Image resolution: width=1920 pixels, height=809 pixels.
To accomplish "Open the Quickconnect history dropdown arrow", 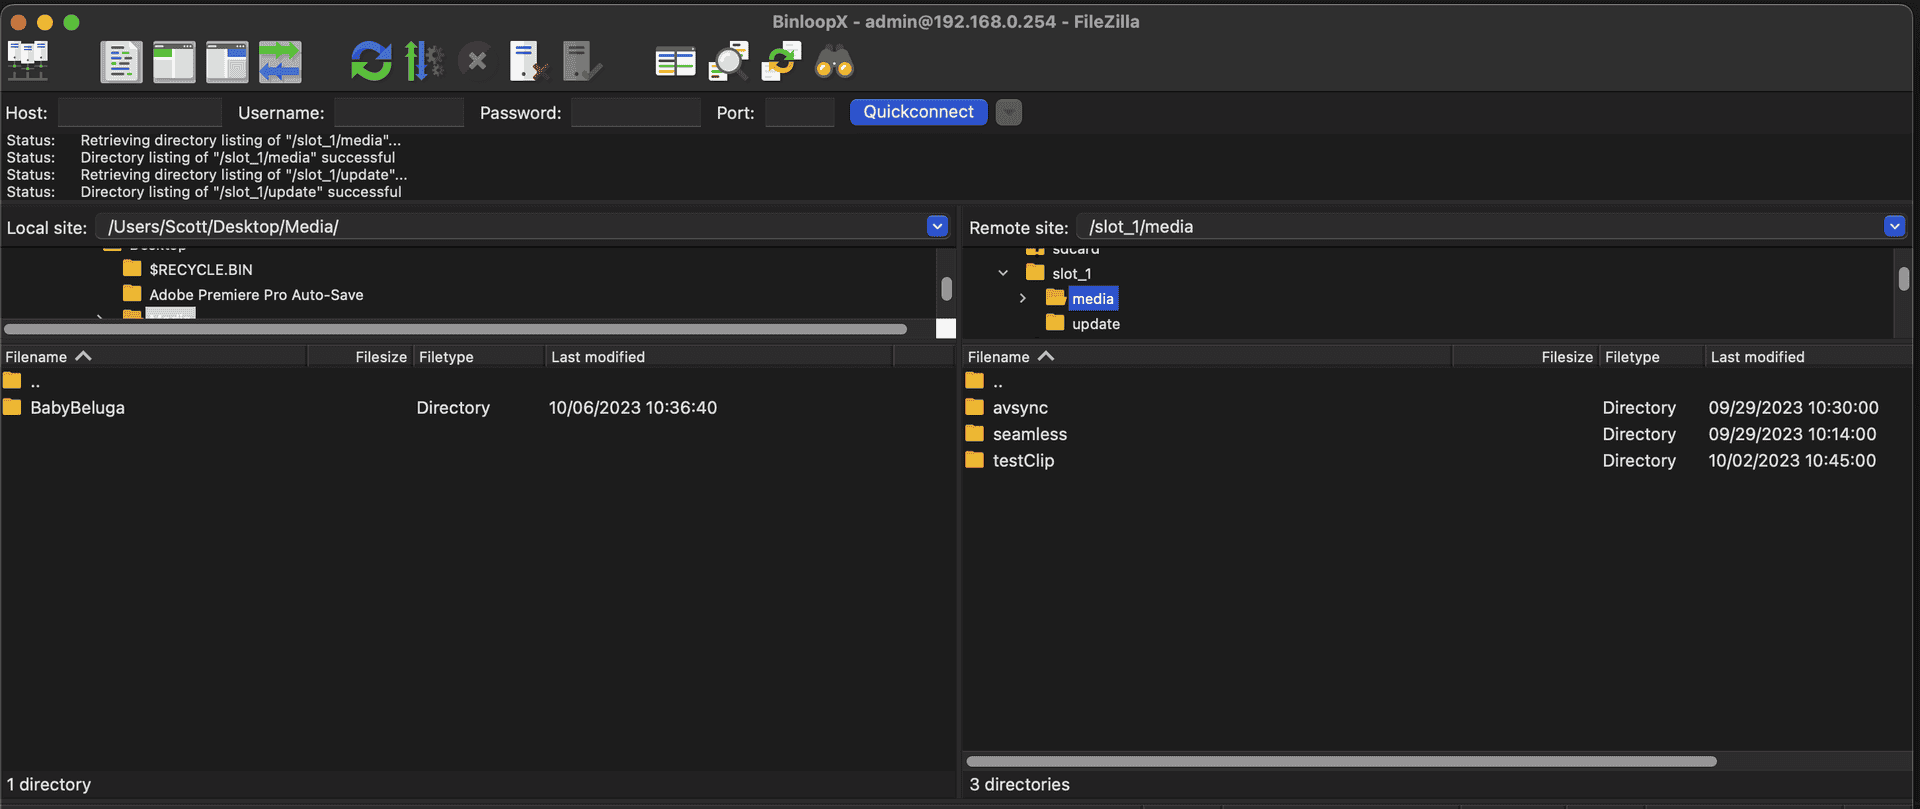I will pos(1009,112).
